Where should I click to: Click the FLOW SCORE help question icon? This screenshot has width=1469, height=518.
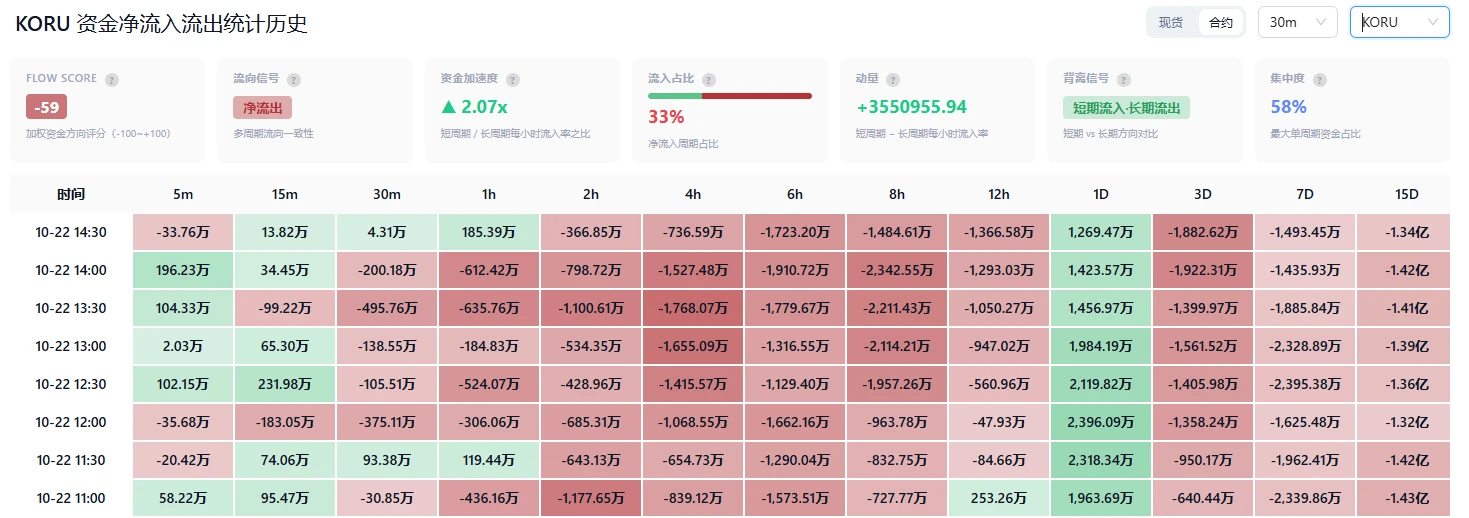[112, 79]
